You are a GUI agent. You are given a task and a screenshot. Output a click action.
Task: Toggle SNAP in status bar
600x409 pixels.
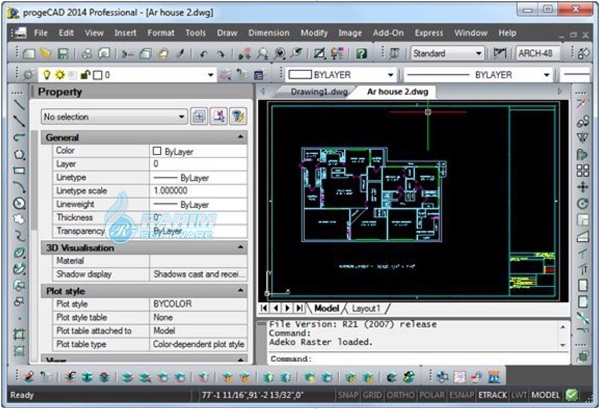[348, 395]
